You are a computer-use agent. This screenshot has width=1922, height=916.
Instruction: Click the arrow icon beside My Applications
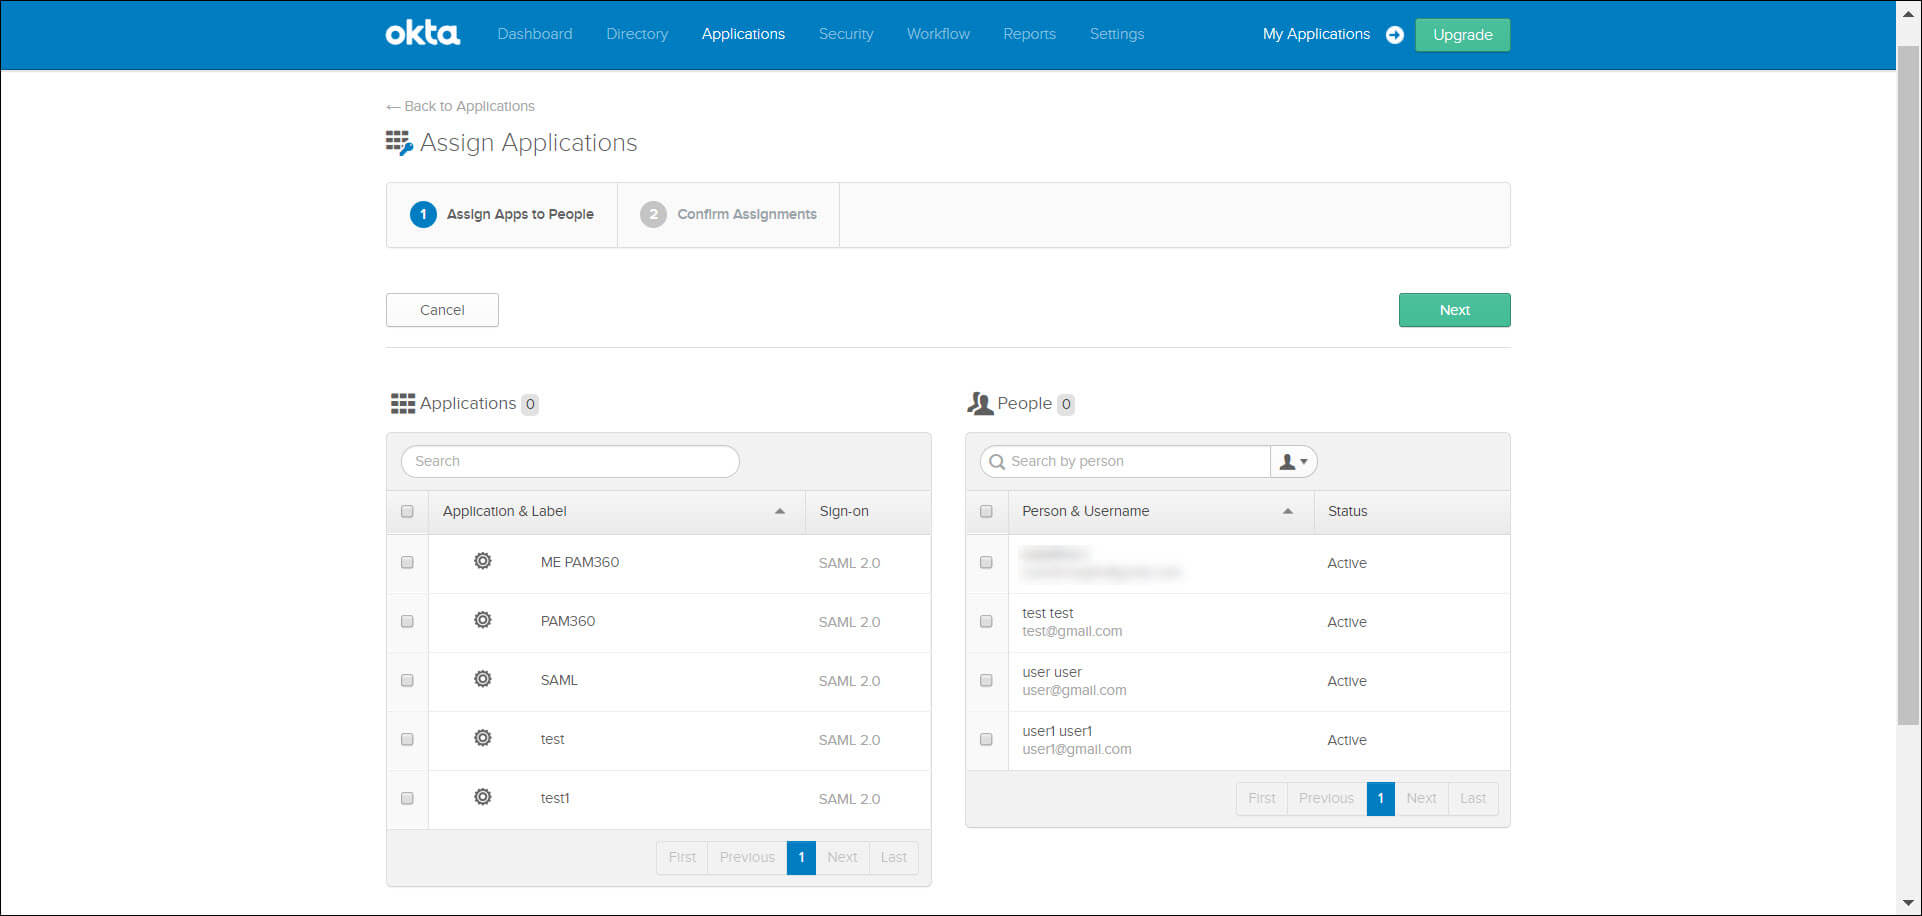[x=1394, y=35]
